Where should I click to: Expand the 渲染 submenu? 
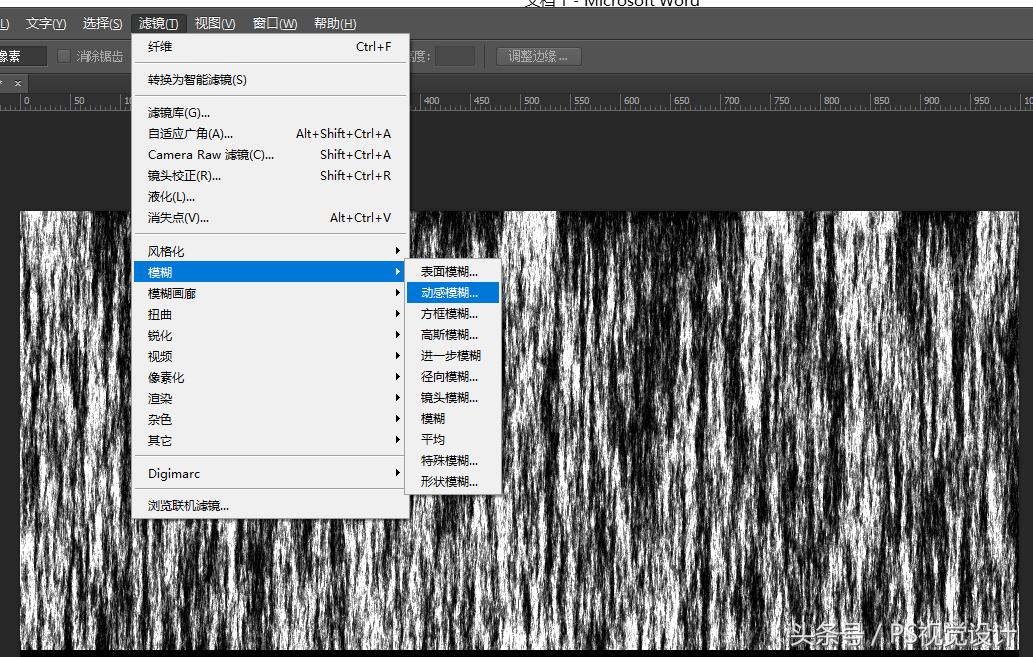coord(160,399)
